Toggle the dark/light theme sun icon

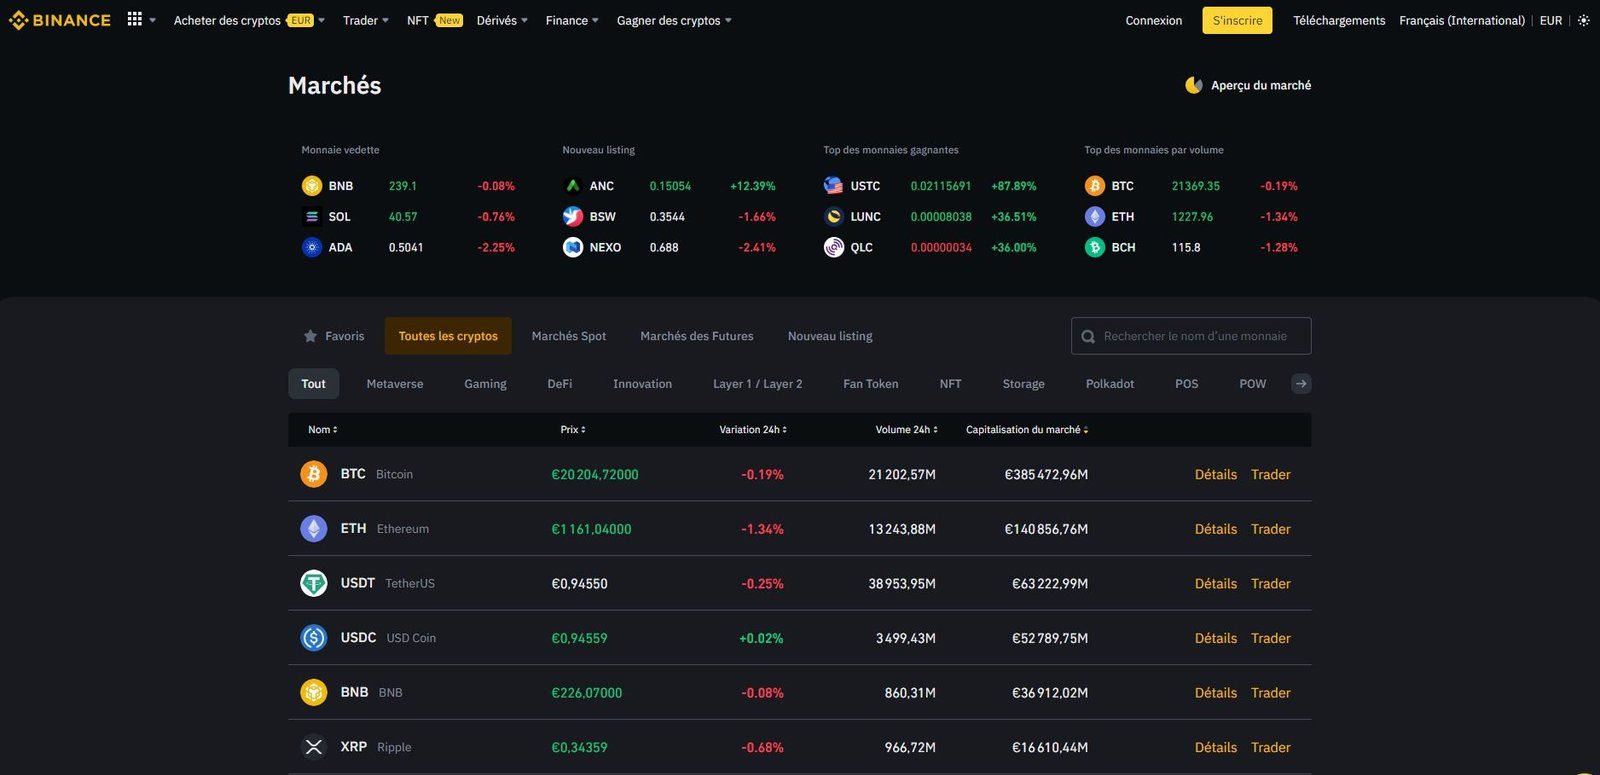(1583, 20)
